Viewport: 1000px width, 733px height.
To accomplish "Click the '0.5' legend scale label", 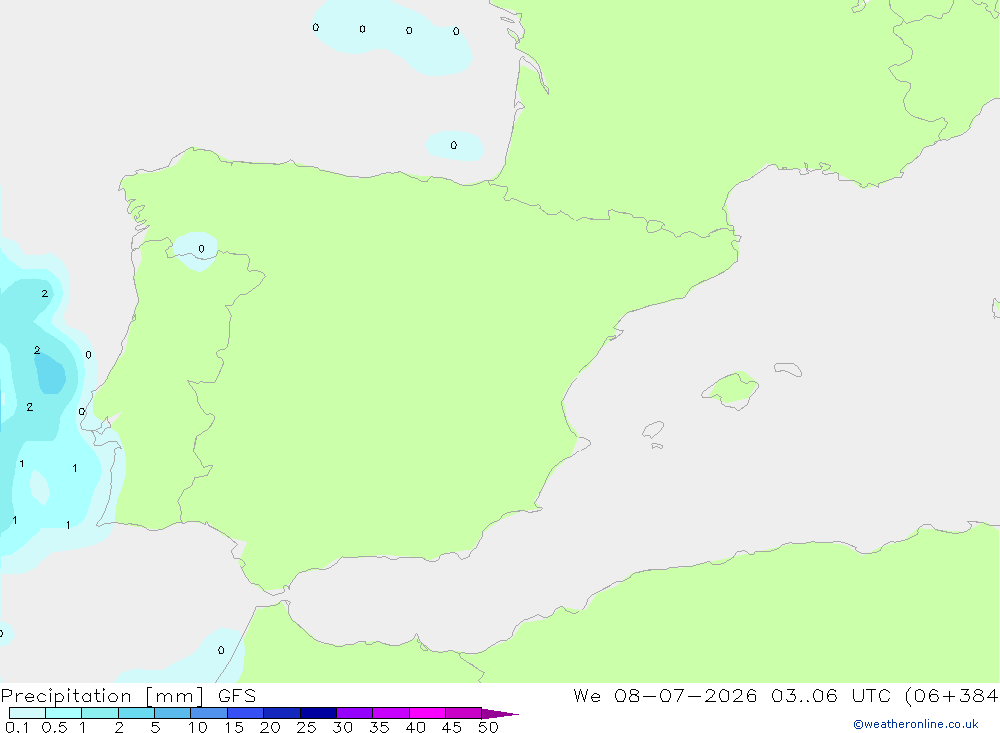I will pyautogui.click(x=54, y=727).
